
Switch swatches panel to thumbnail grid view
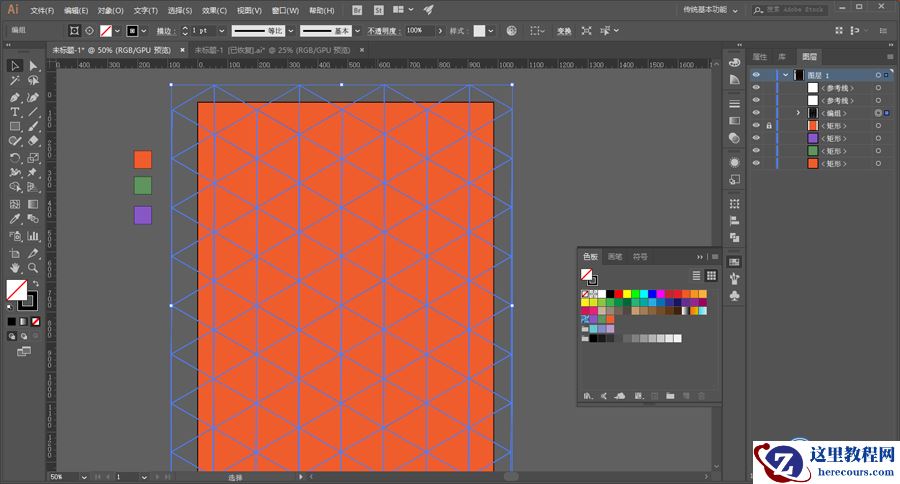(x=711, y=276)
